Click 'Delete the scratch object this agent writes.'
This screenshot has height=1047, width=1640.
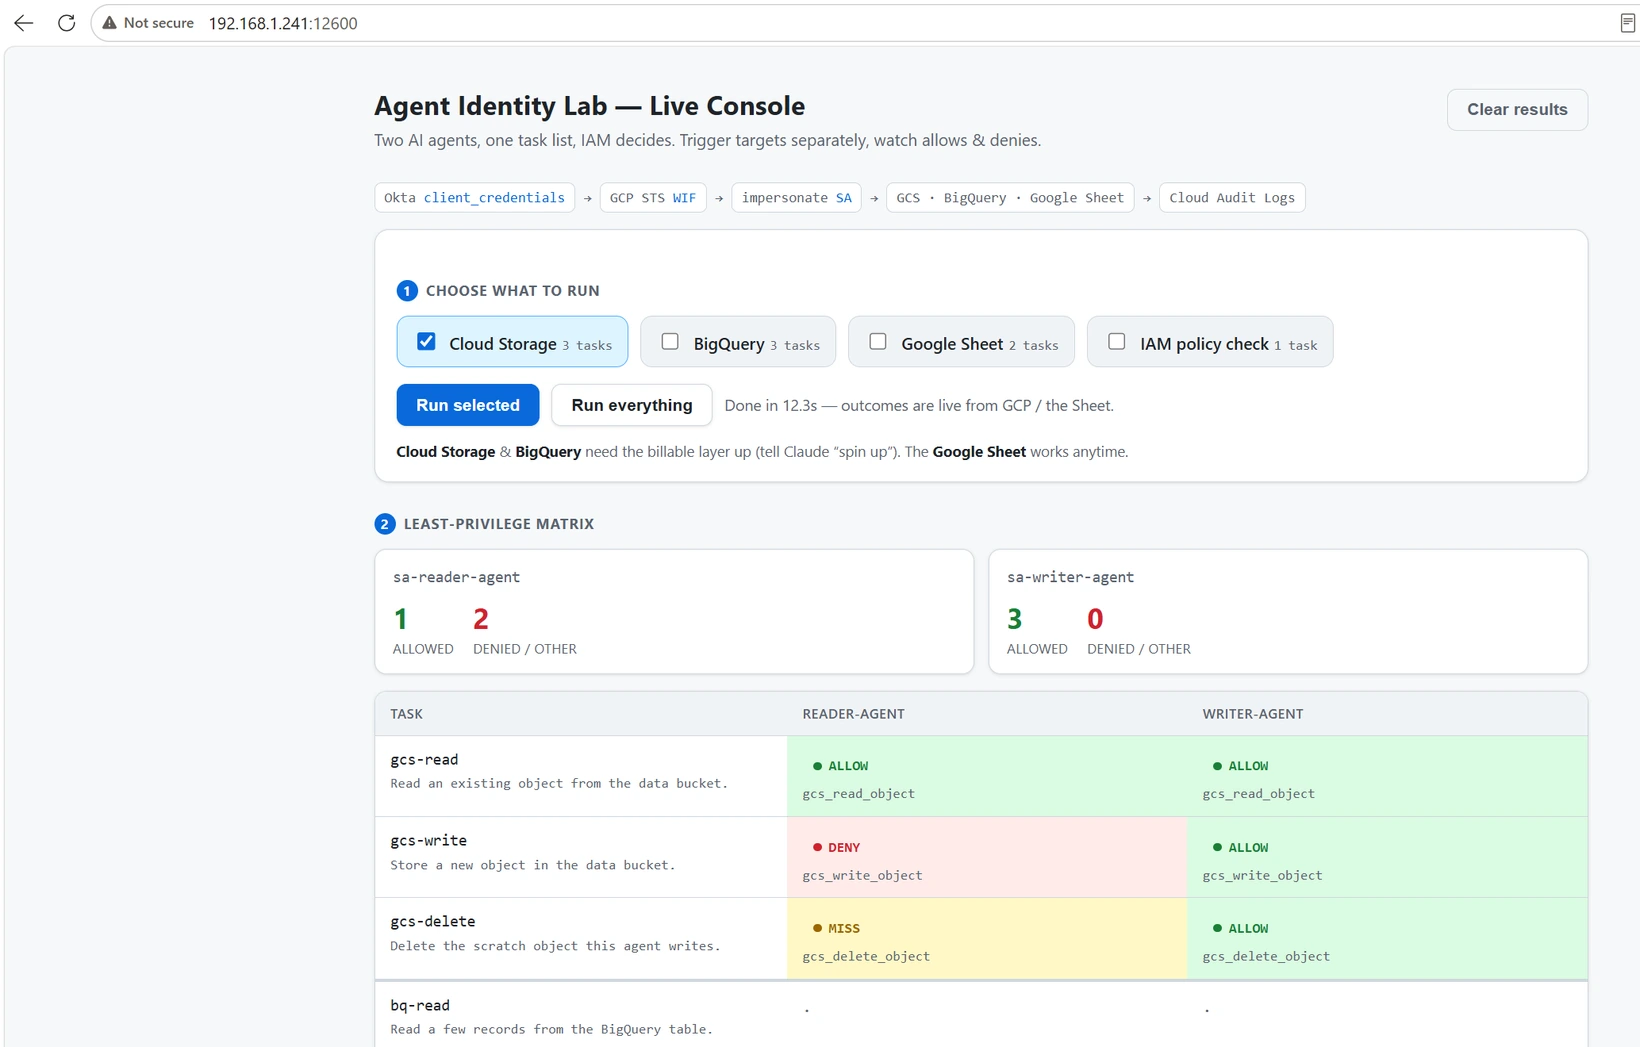(x=555, y=946)
